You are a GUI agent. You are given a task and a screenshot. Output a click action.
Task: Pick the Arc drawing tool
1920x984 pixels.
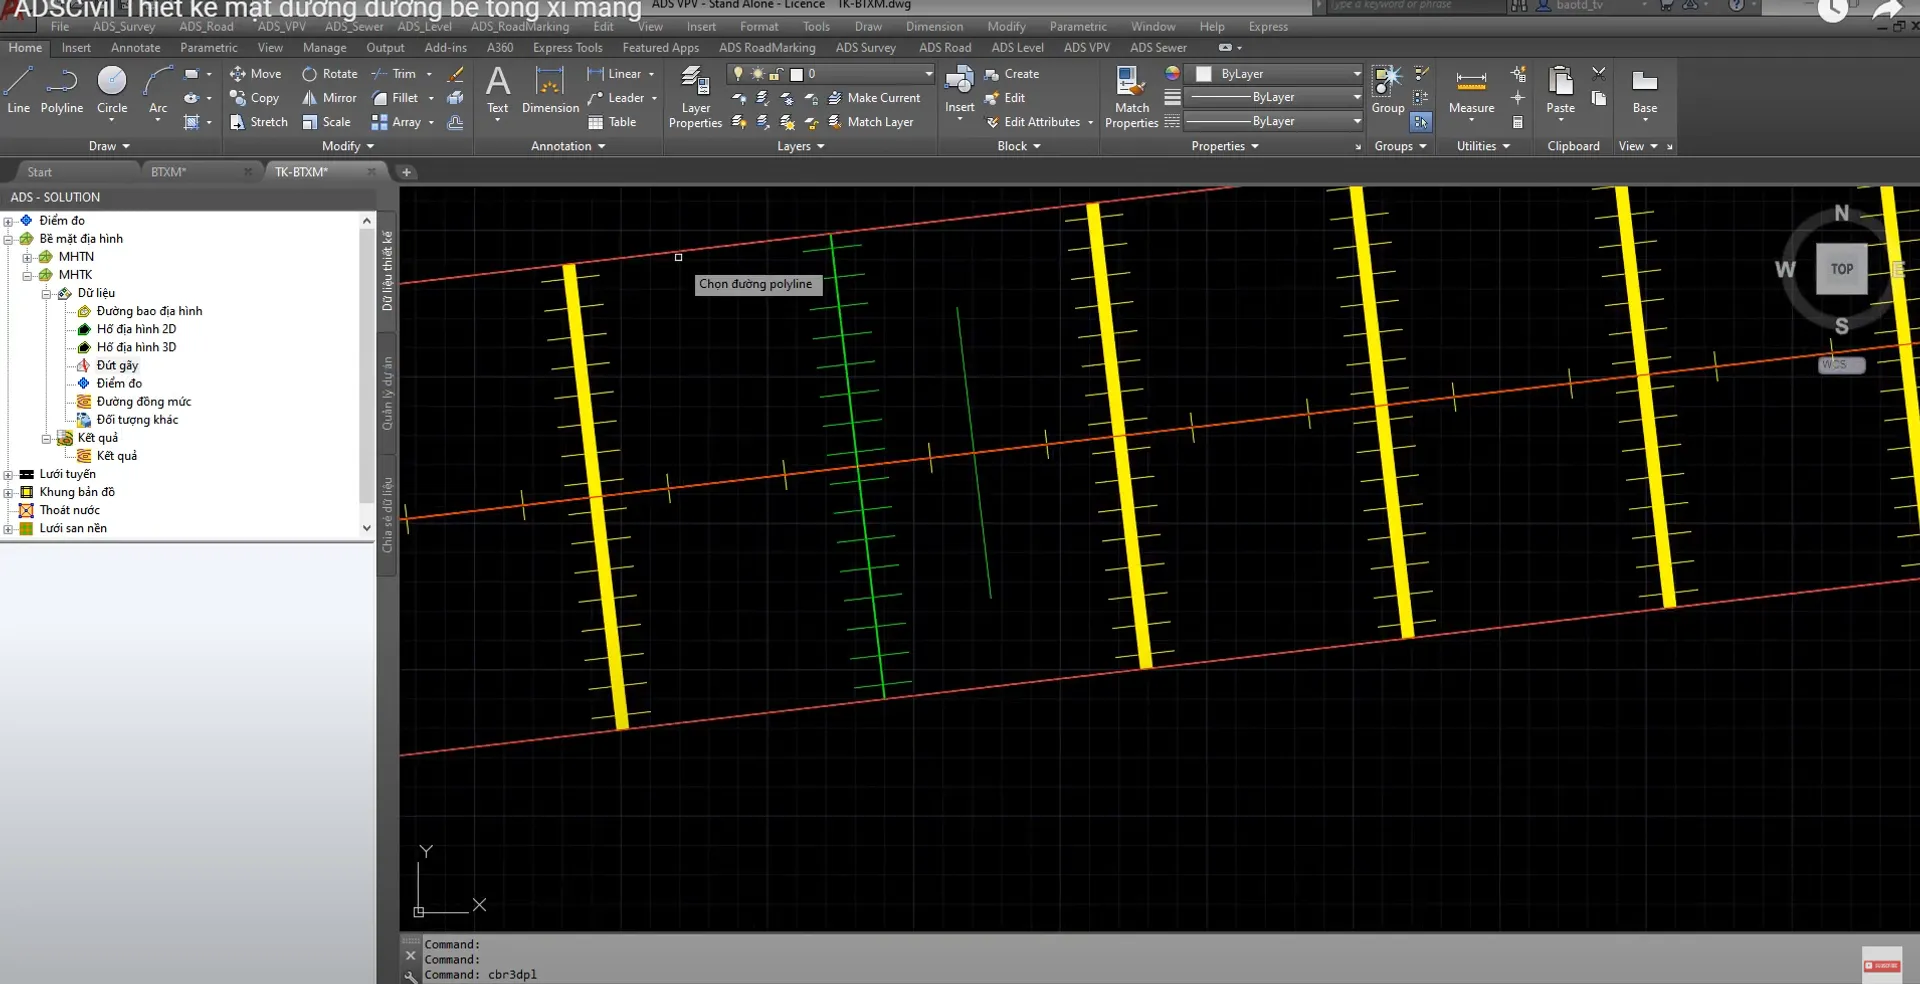pos(158,90)
